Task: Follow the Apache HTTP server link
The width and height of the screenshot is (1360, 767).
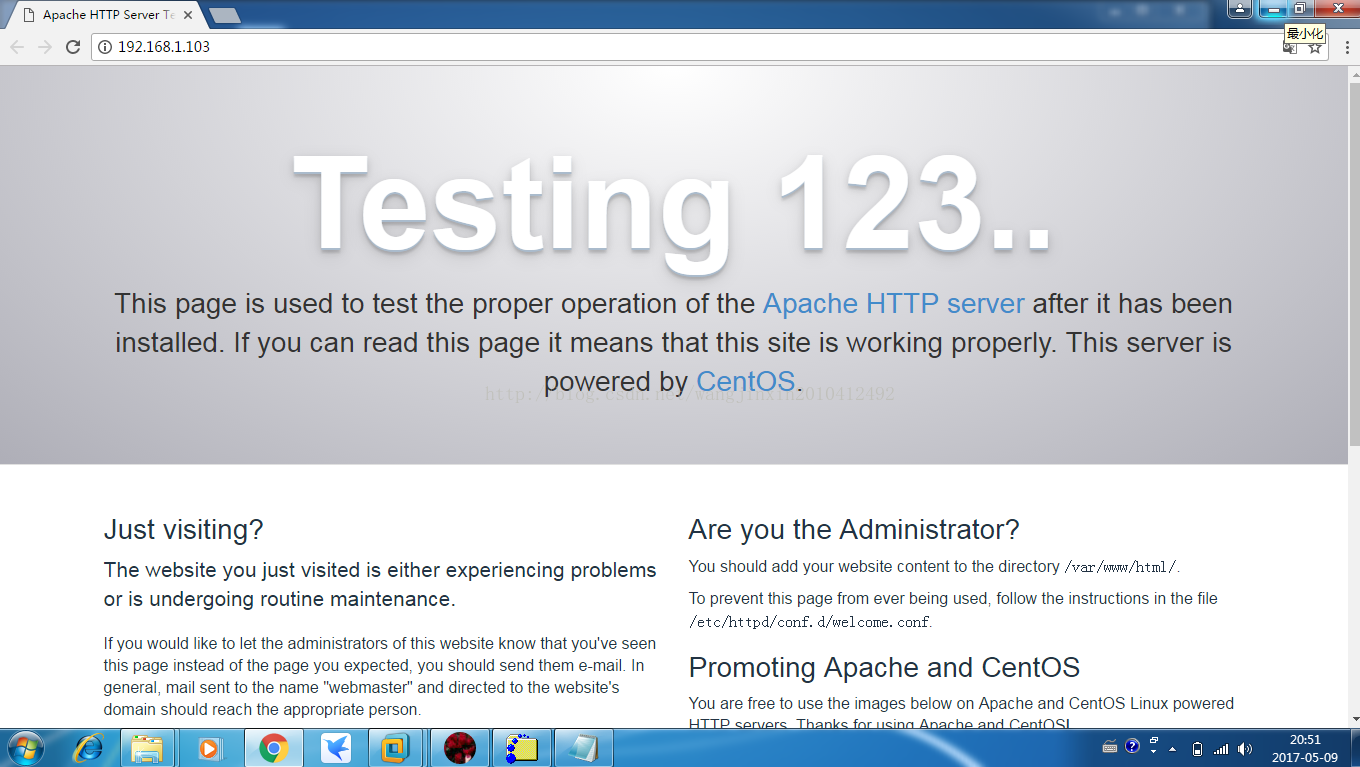Action: (893, 303)
